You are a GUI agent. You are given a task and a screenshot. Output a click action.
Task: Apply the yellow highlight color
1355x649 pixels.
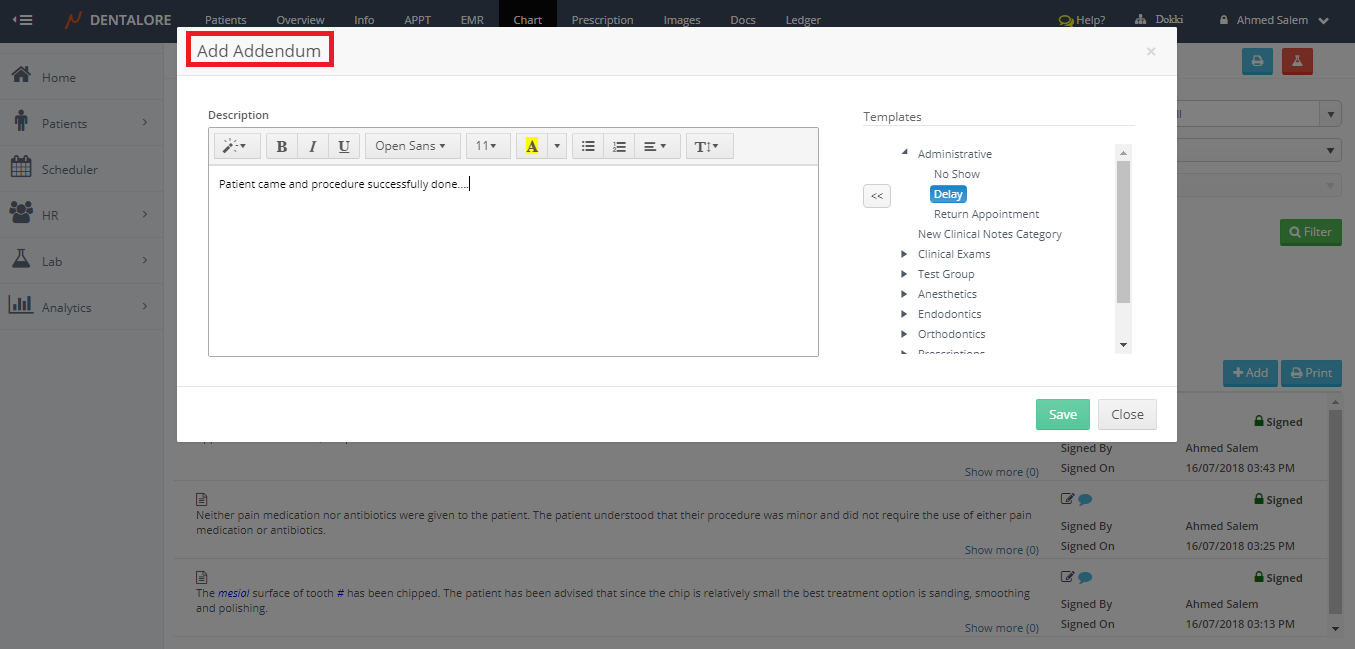[x=531, y=146]
